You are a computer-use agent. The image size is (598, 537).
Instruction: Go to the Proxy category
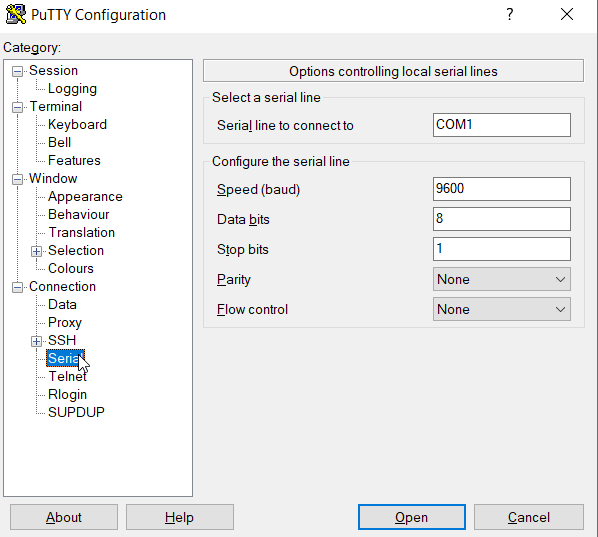[65, 323]
